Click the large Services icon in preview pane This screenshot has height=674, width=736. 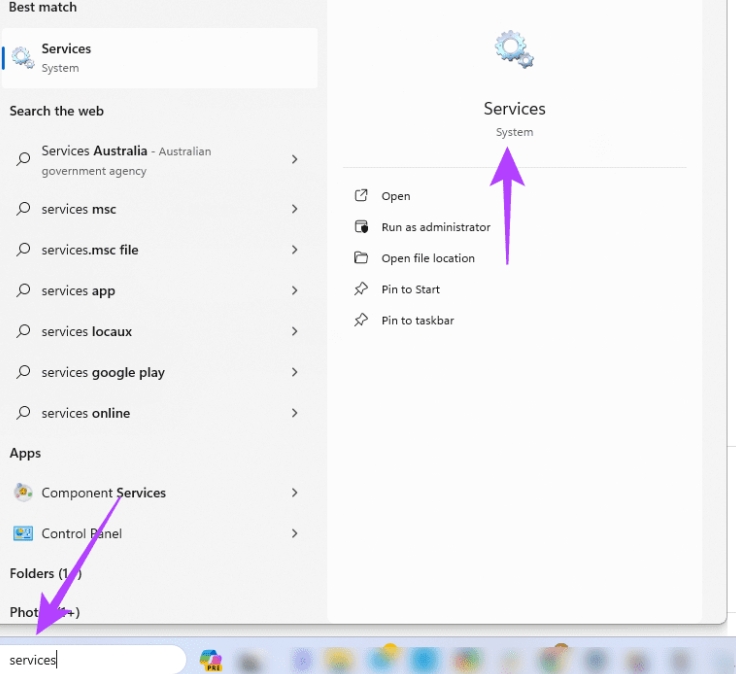[514, 50]
